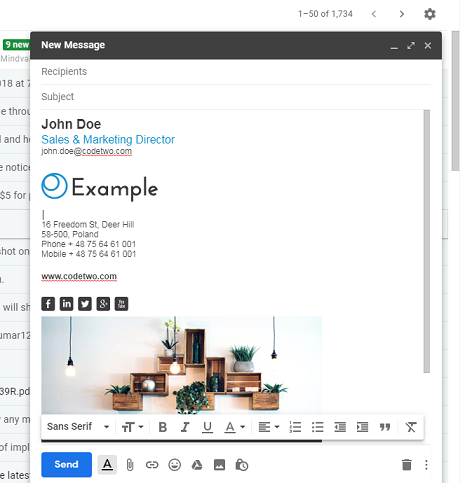Toggle underline formatting

click(207, 427)
